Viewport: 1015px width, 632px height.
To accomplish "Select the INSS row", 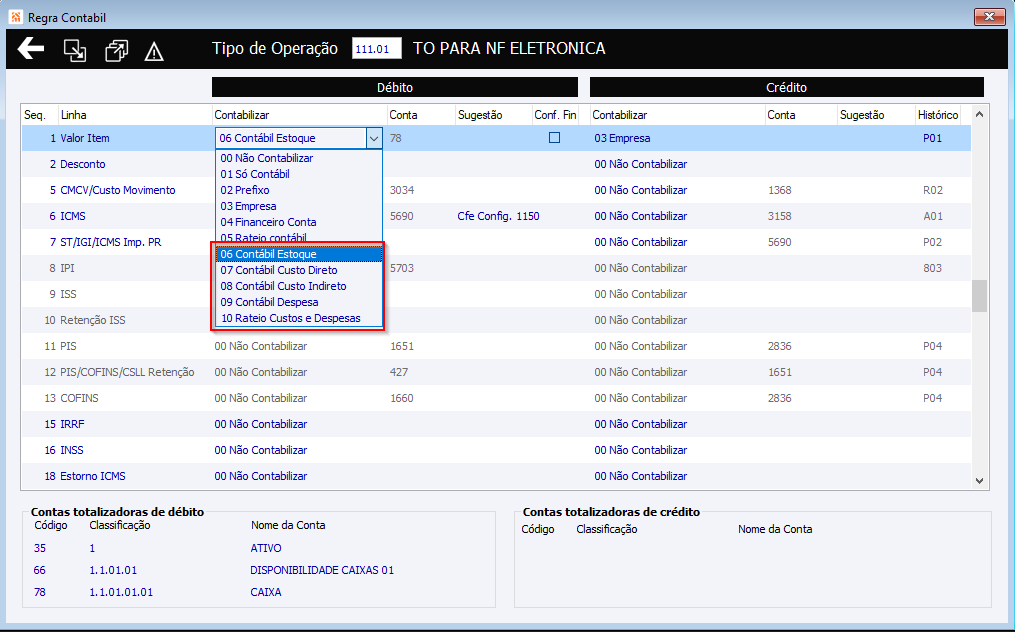I will (x=496, y=450).
